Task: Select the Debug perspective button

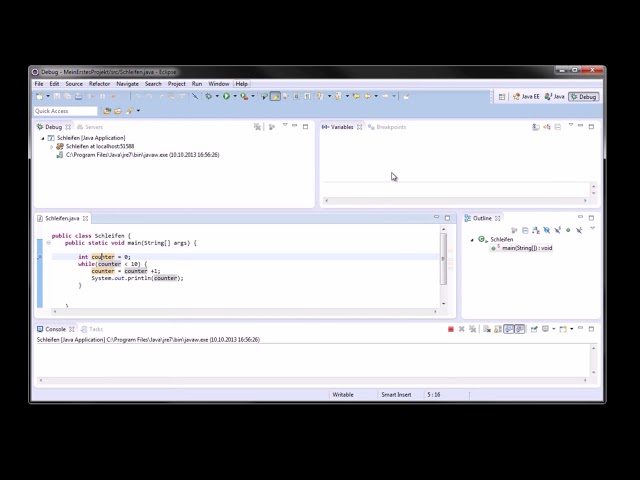Action: (584, 97)
